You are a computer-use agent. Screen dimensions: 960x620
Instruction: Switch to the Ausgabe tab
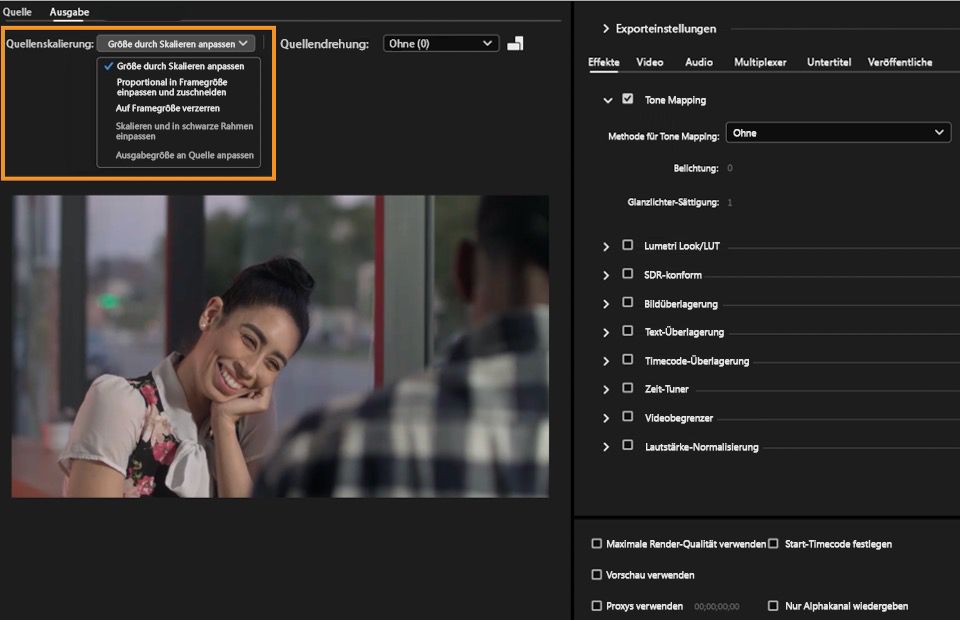click(x=69, y=12)
